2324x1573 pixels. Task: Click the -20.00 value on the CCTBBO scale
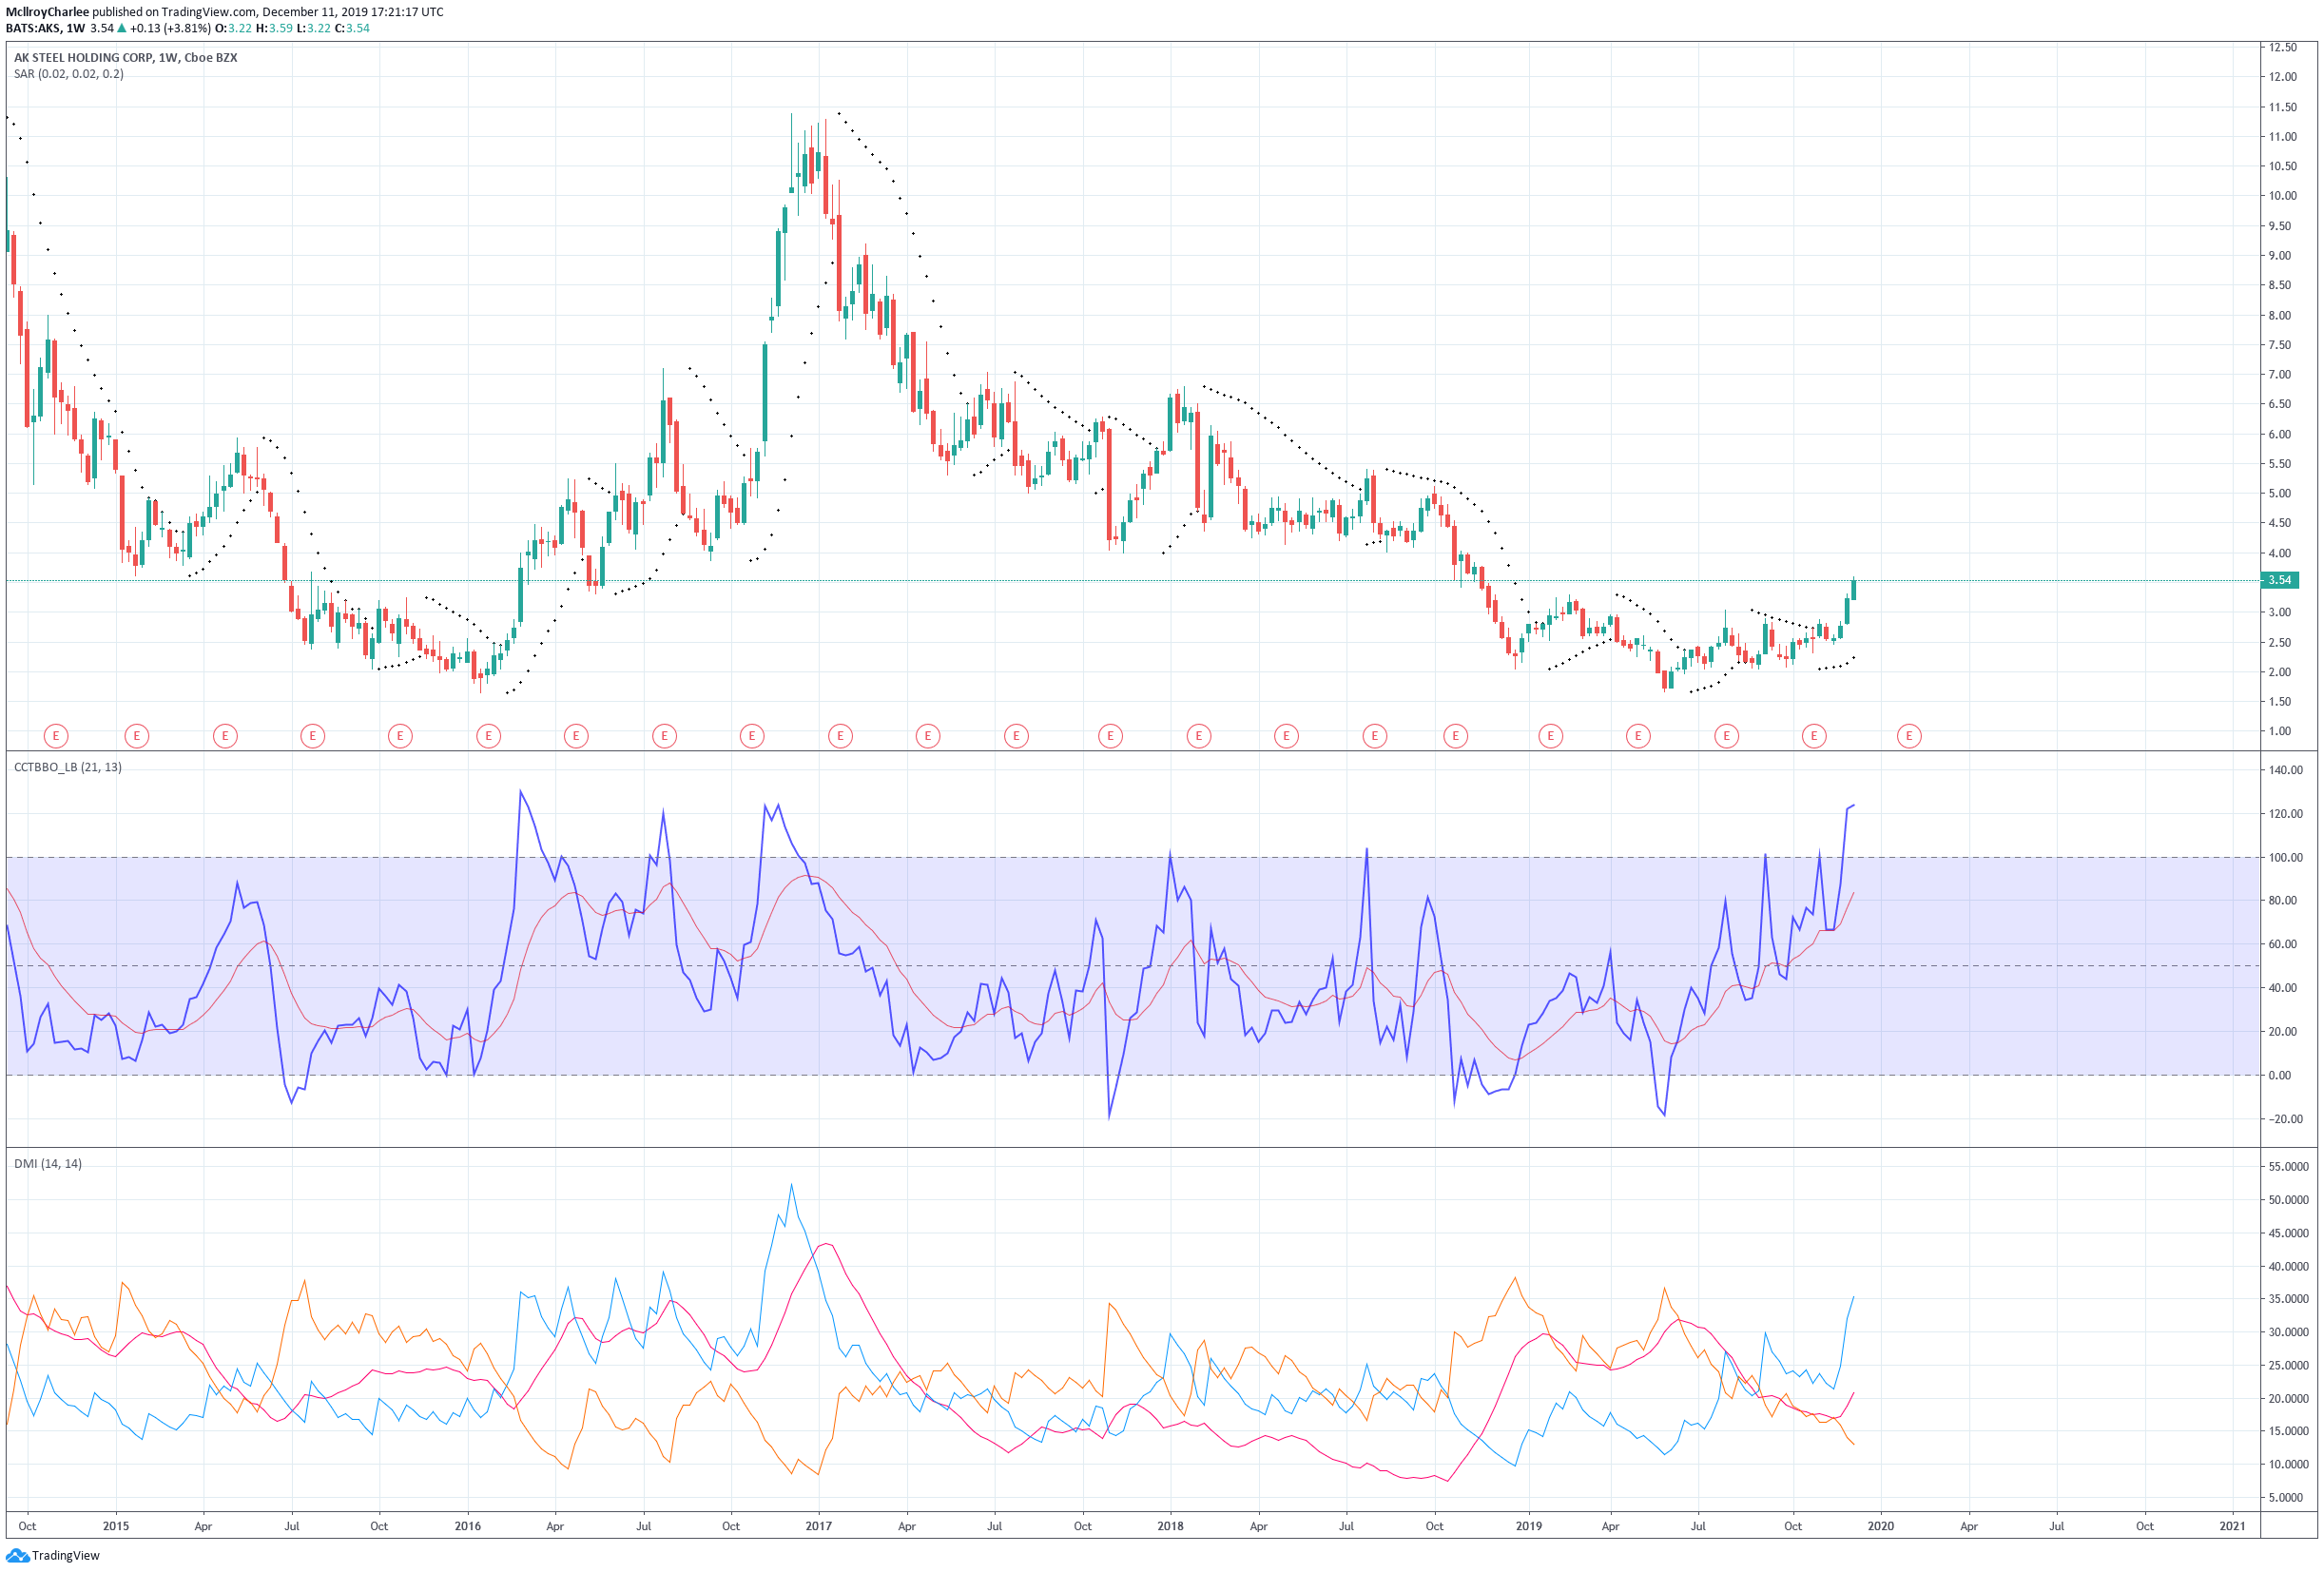[x=2285, y=1119]
